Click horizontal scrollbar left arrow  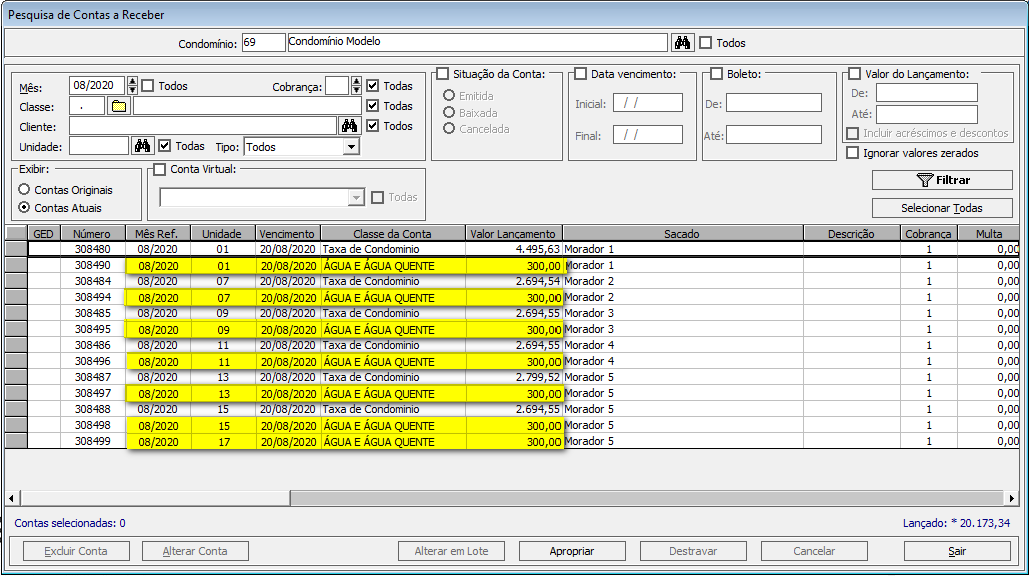coord(12,499)
